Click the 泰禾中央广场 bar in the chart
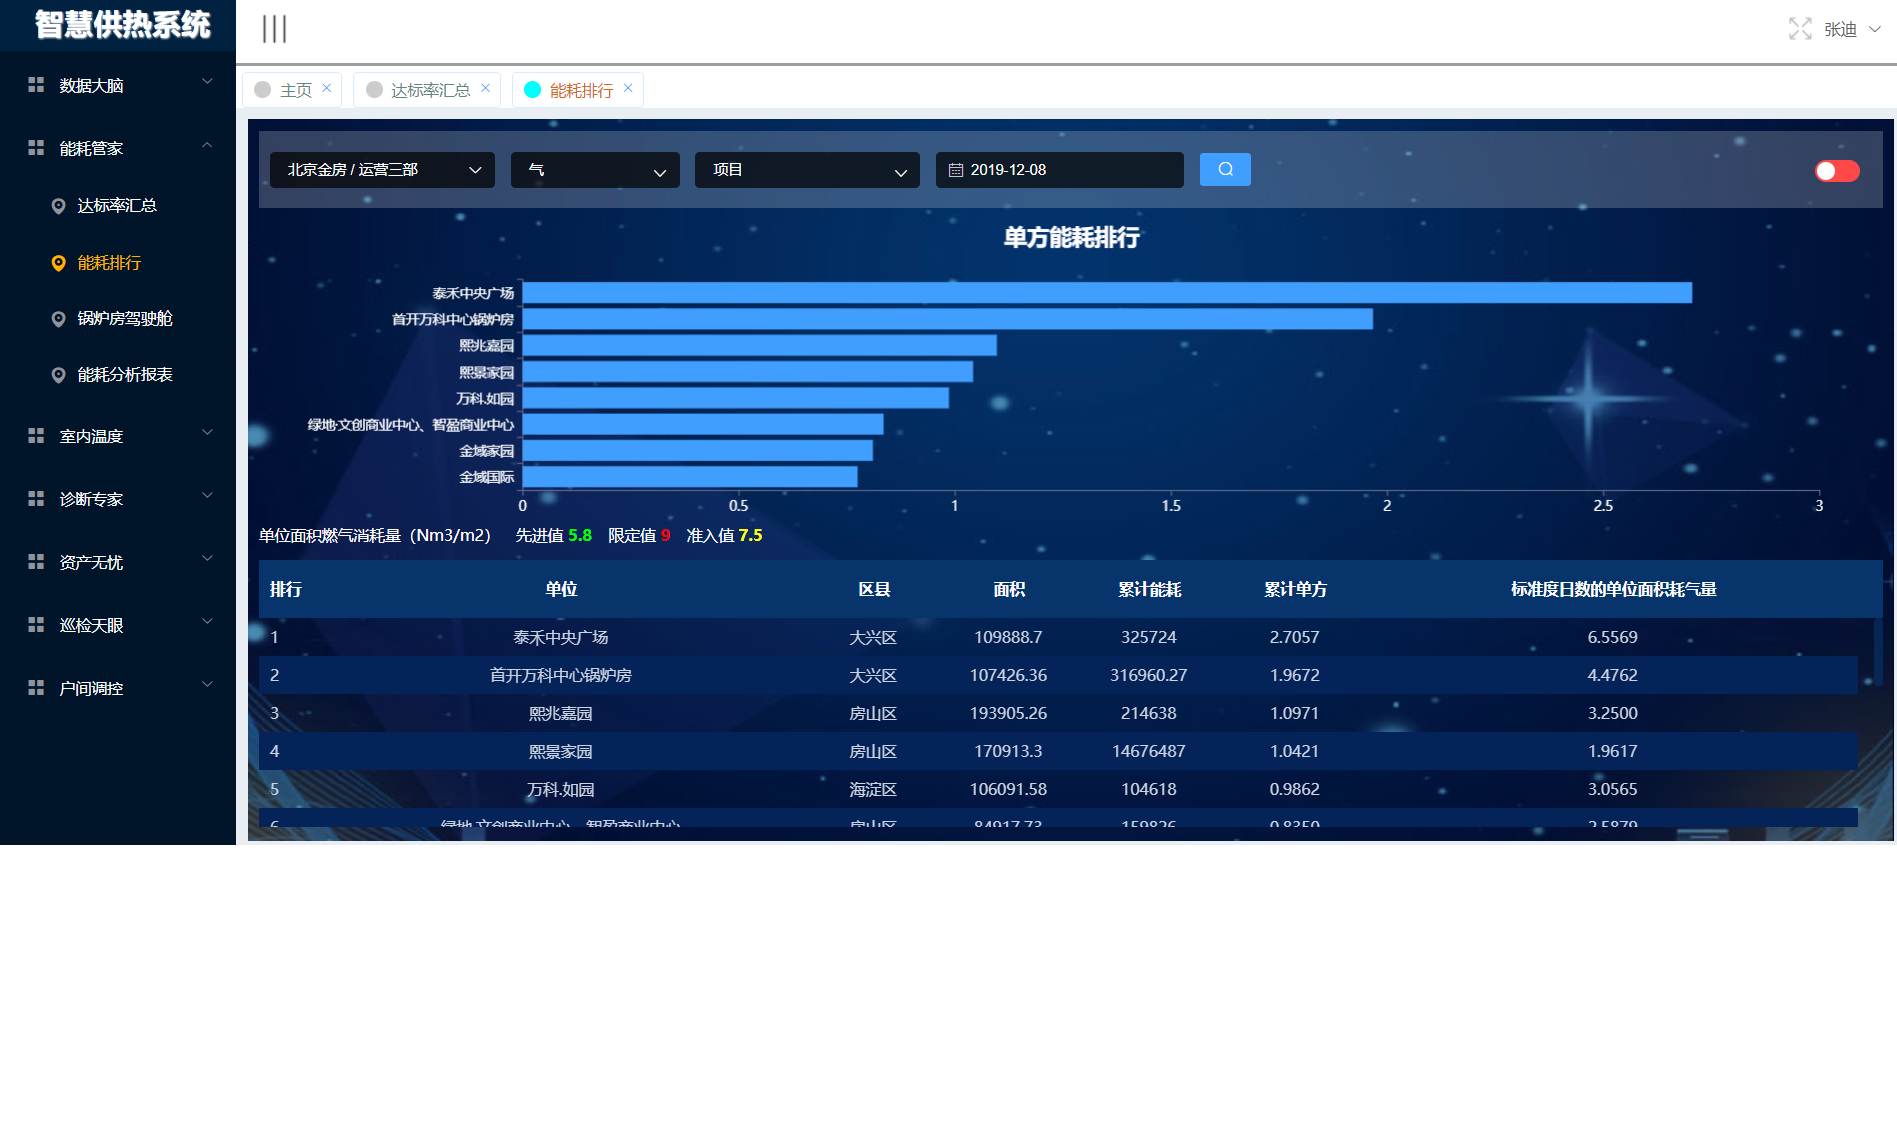 coord(1106,293)
